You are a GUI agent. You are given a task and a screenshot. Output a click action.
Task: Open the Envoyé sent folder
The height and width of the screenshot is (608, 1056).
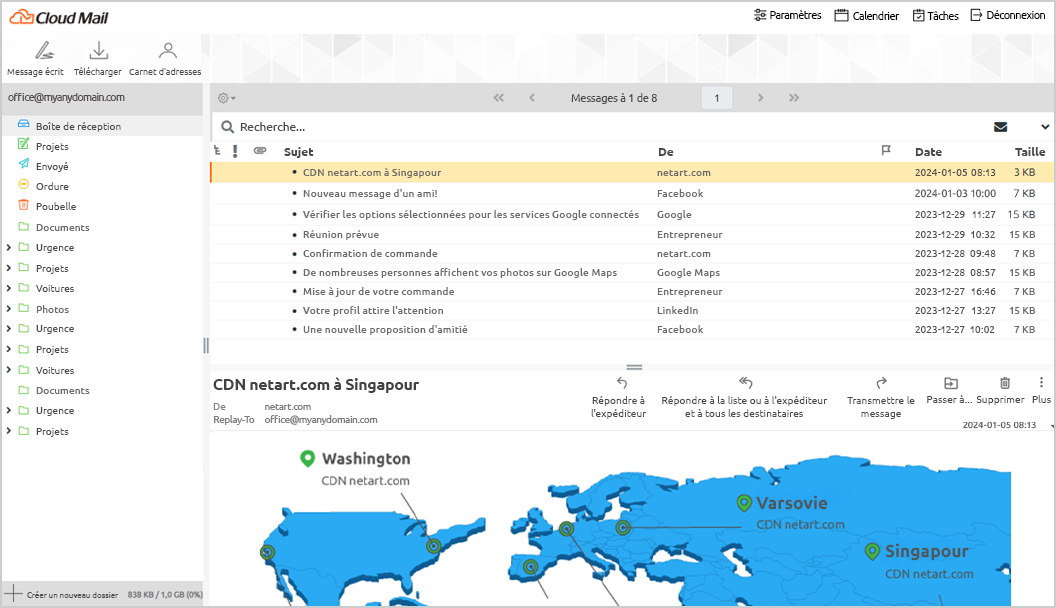tap(52, 166)
